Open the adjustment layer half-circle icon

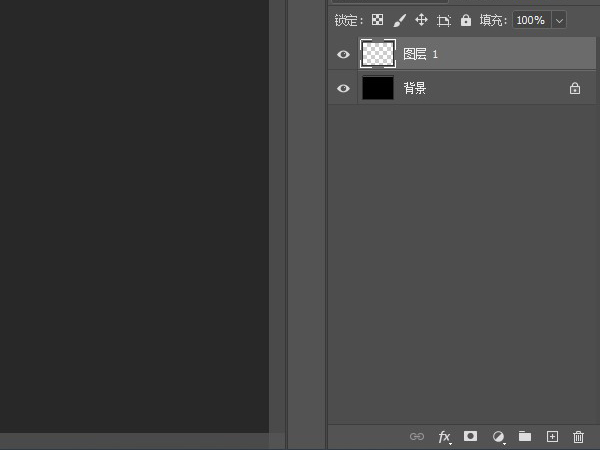click(498, 437)
